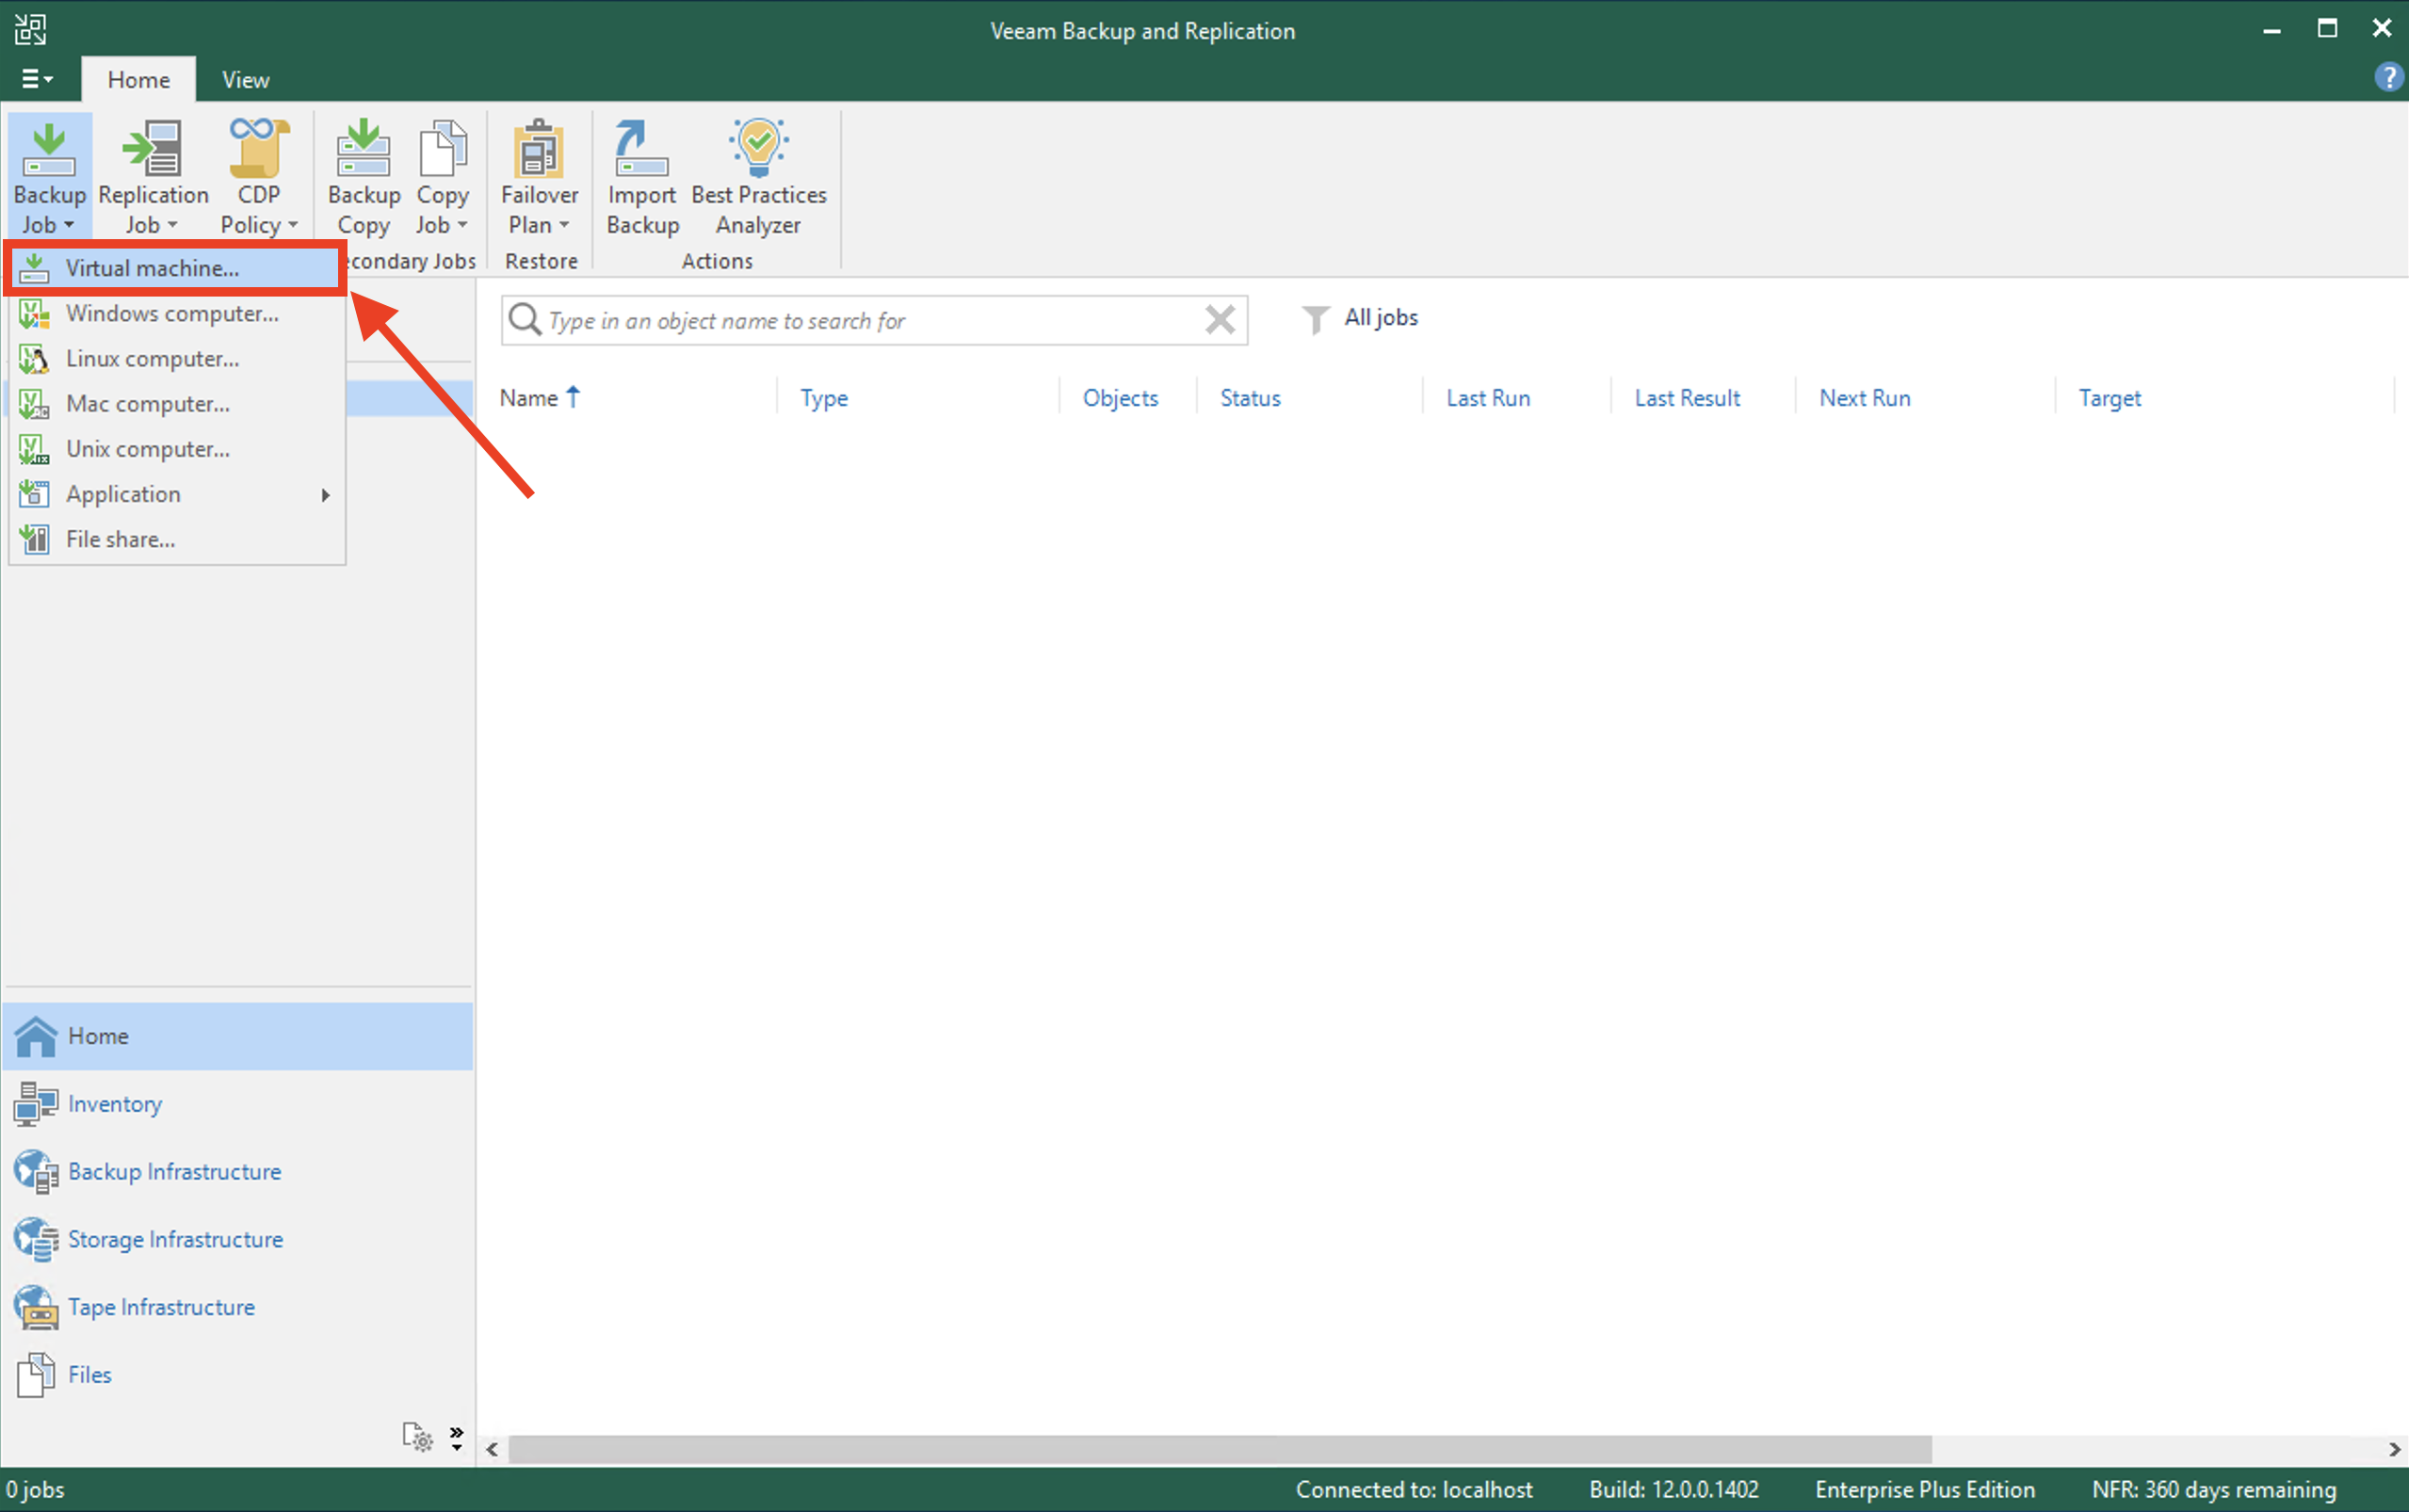Open the Backup Job dropdown button
The width and height of the screenshot is (2409, 1512).
[x=49, y=177]
